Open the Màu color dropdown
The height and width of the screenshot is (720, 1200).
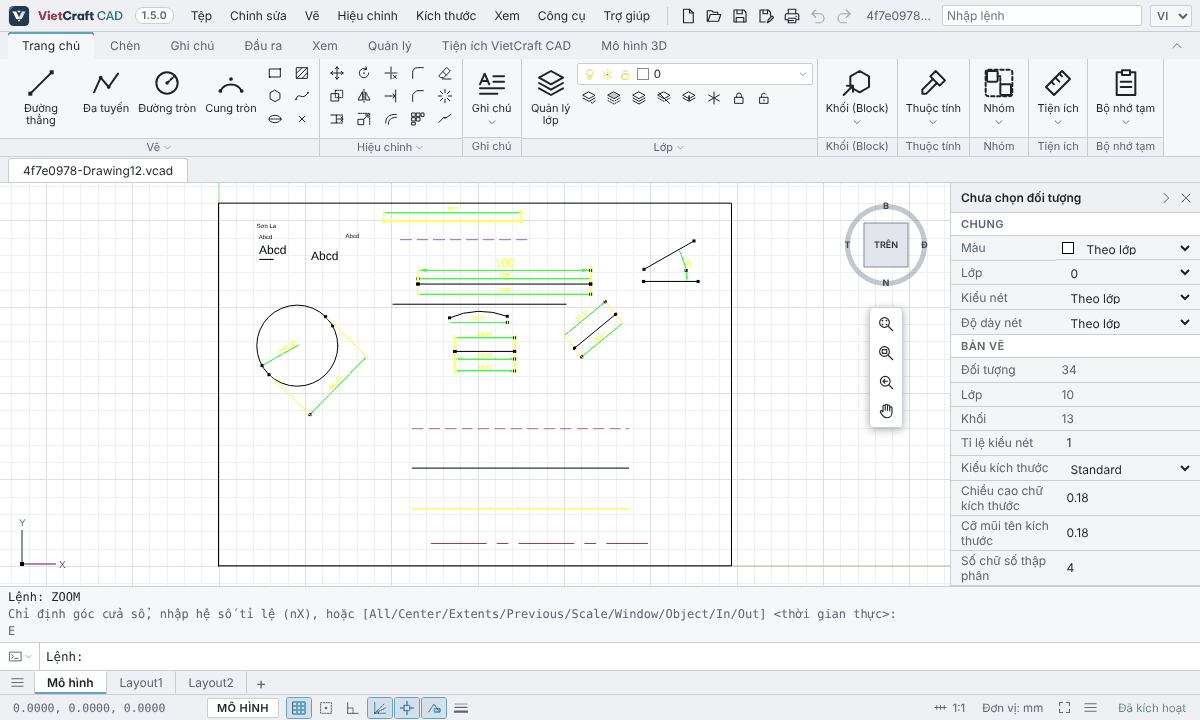tap(1126, 249)
